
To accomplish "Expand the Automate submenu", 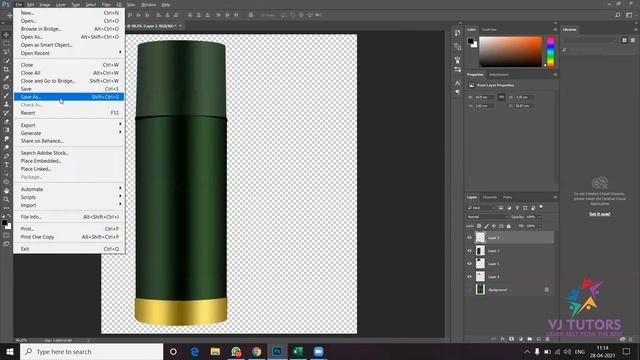I will [x=69, y=189].
